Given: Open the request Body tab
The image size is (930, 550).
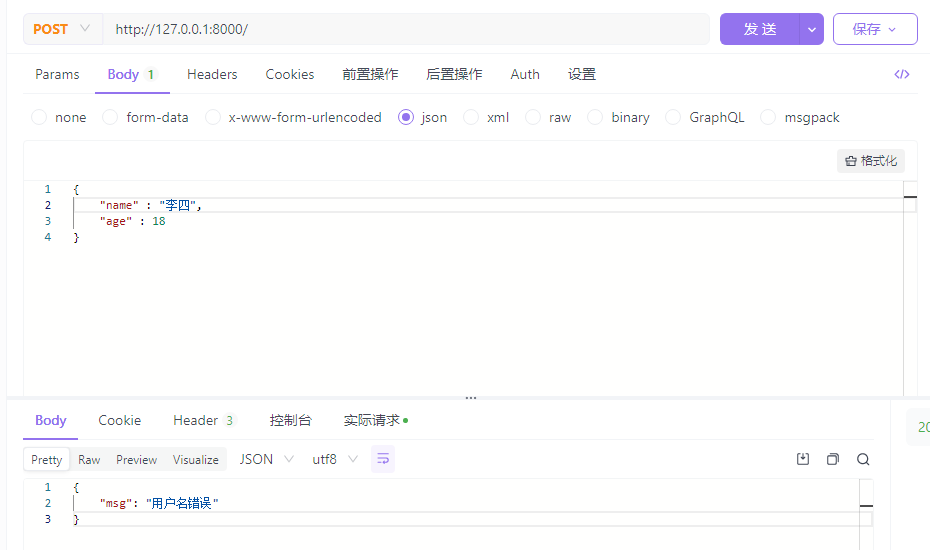Looking at the screenshot, I should click(x=132, y=74).
